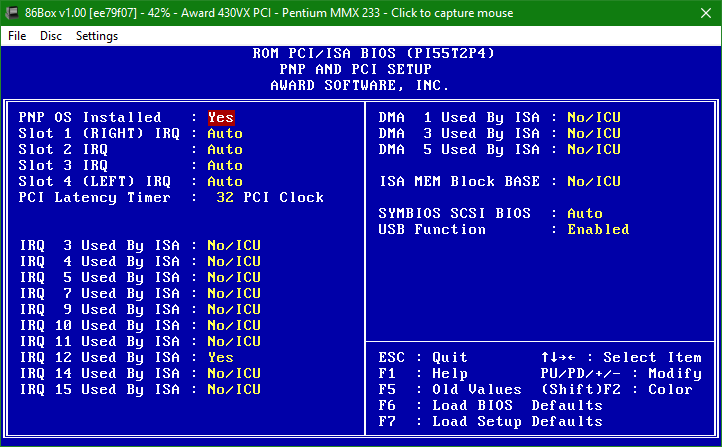Click IRQ 4 Used By ISA value
The image size is (722, 447).
[234, 261]
